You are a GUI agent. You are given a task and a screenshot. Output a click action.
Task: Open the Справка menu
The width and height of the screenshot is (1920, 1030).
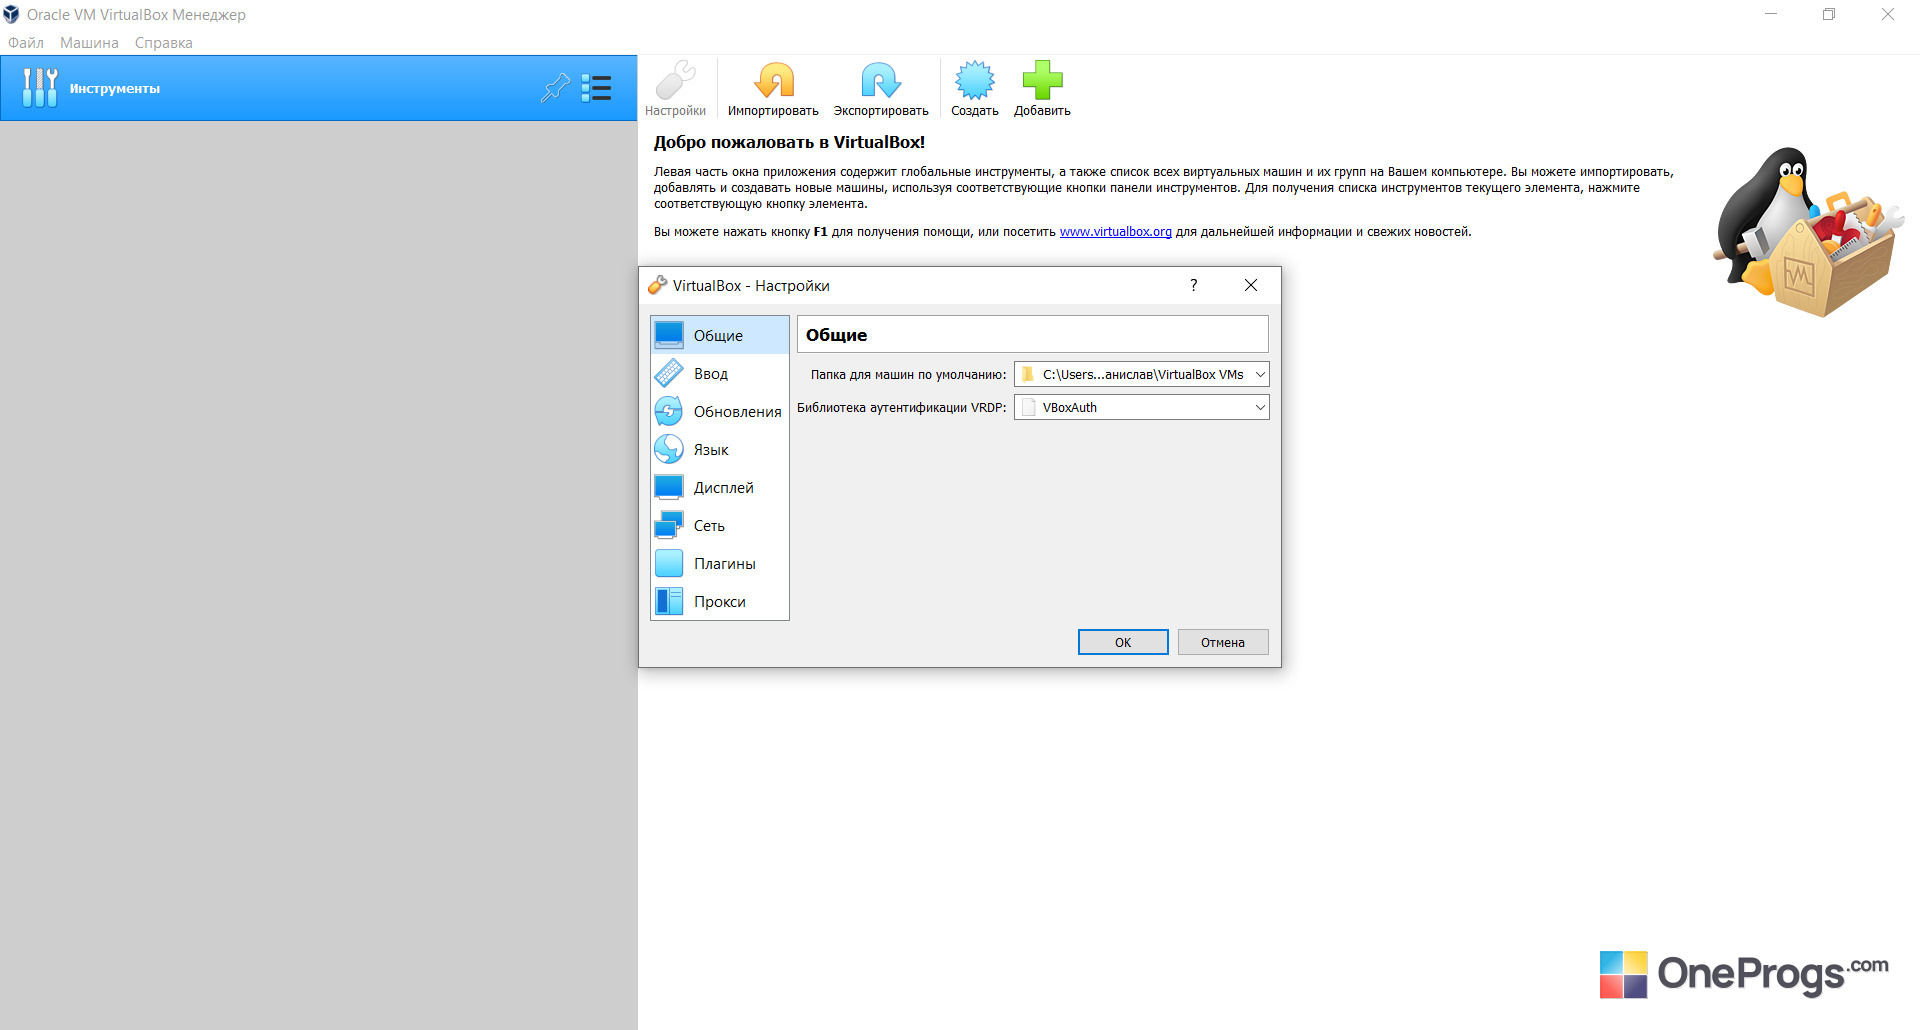point(164,43)
